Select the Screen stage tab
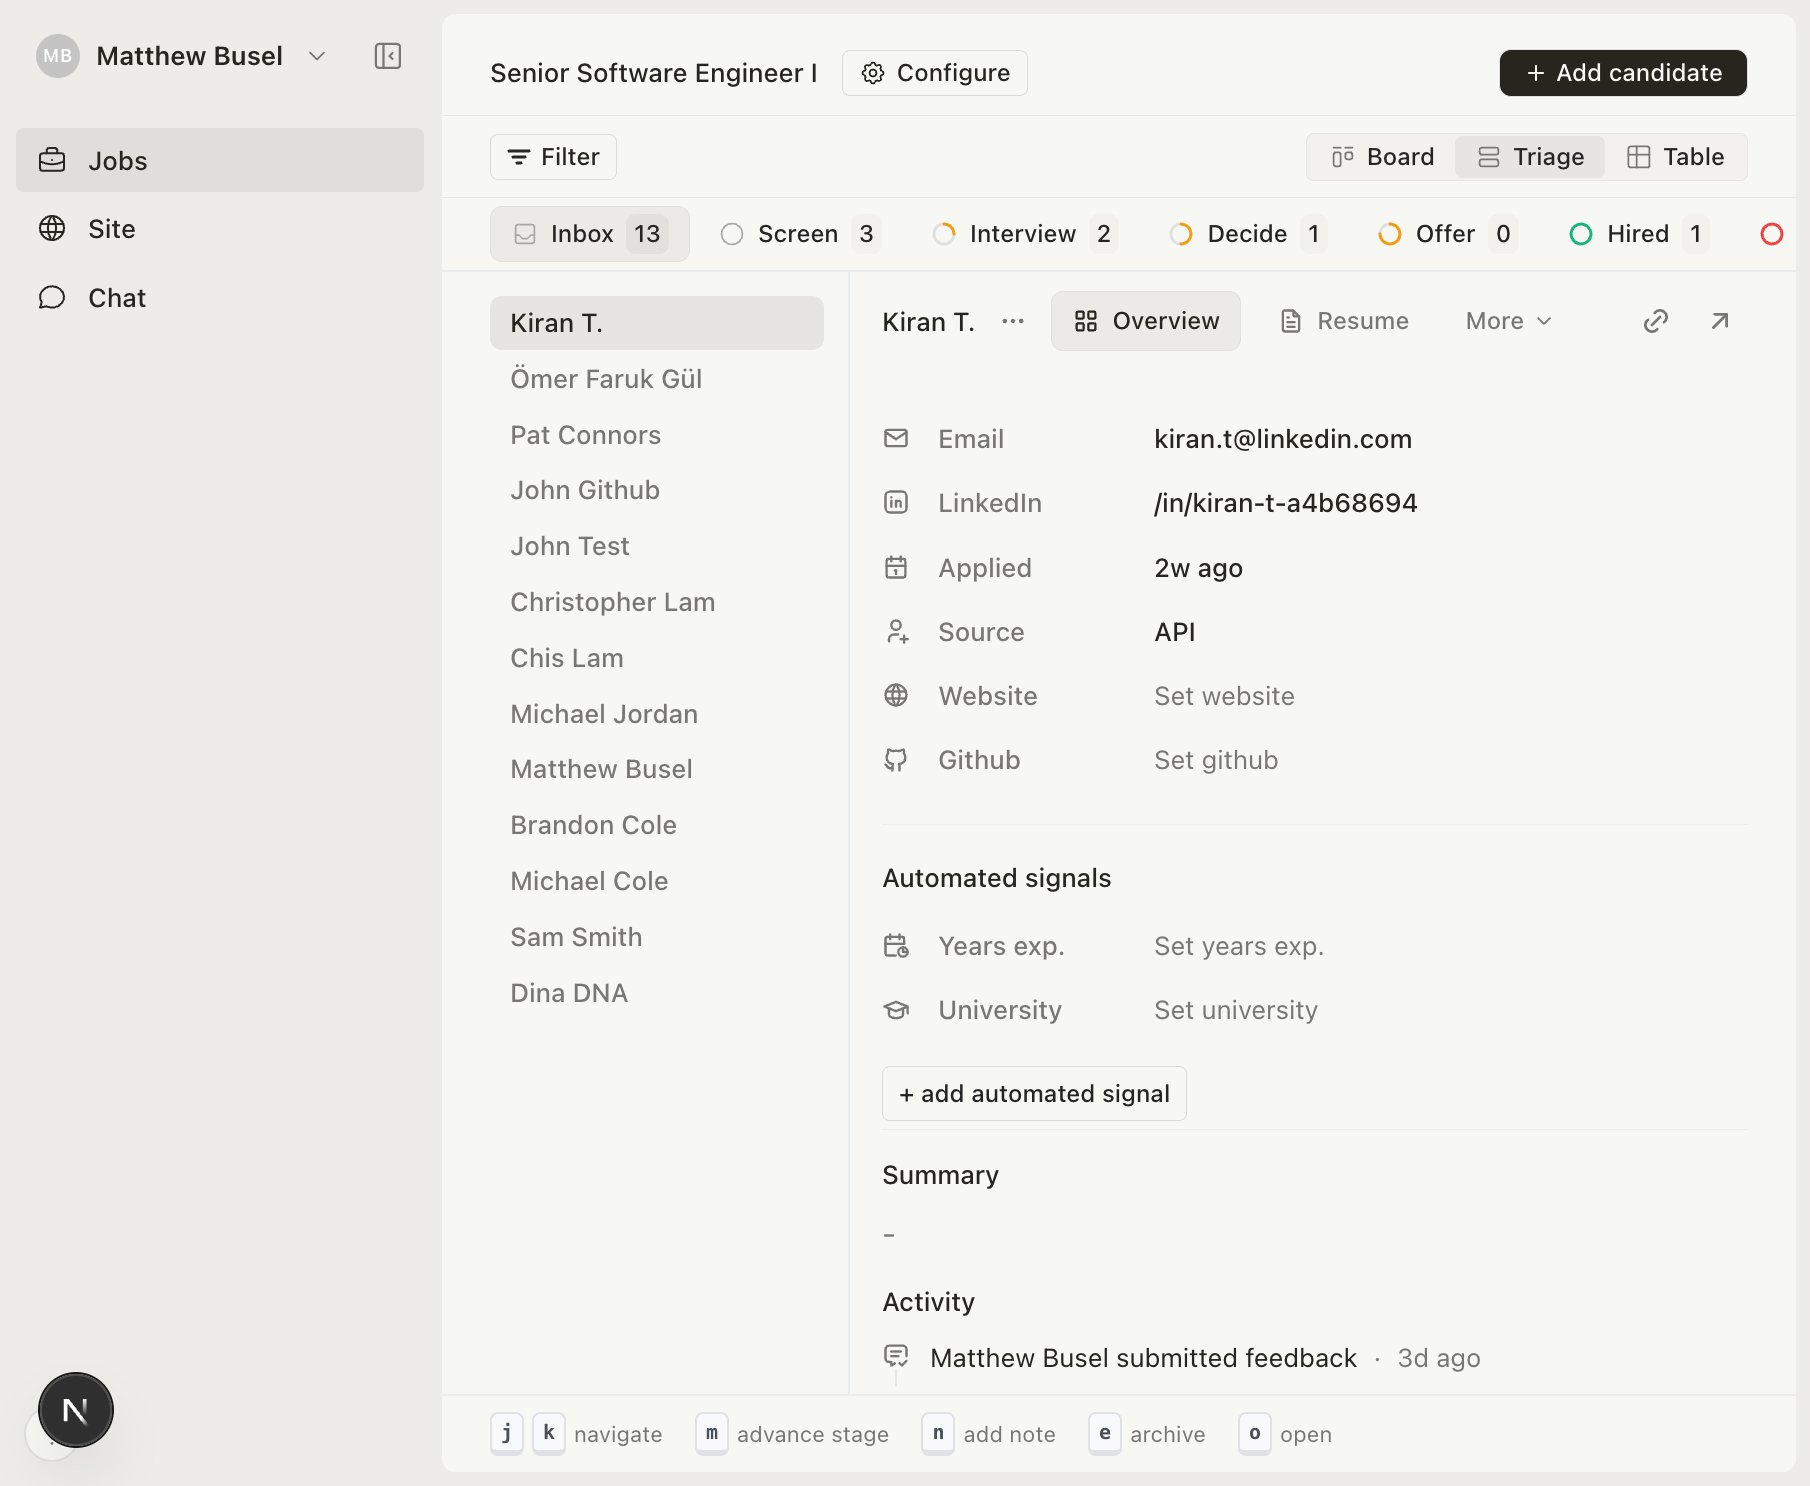Image resolution: width=1810 pixels, height=1486 pixels. click(x=800, y=234)
